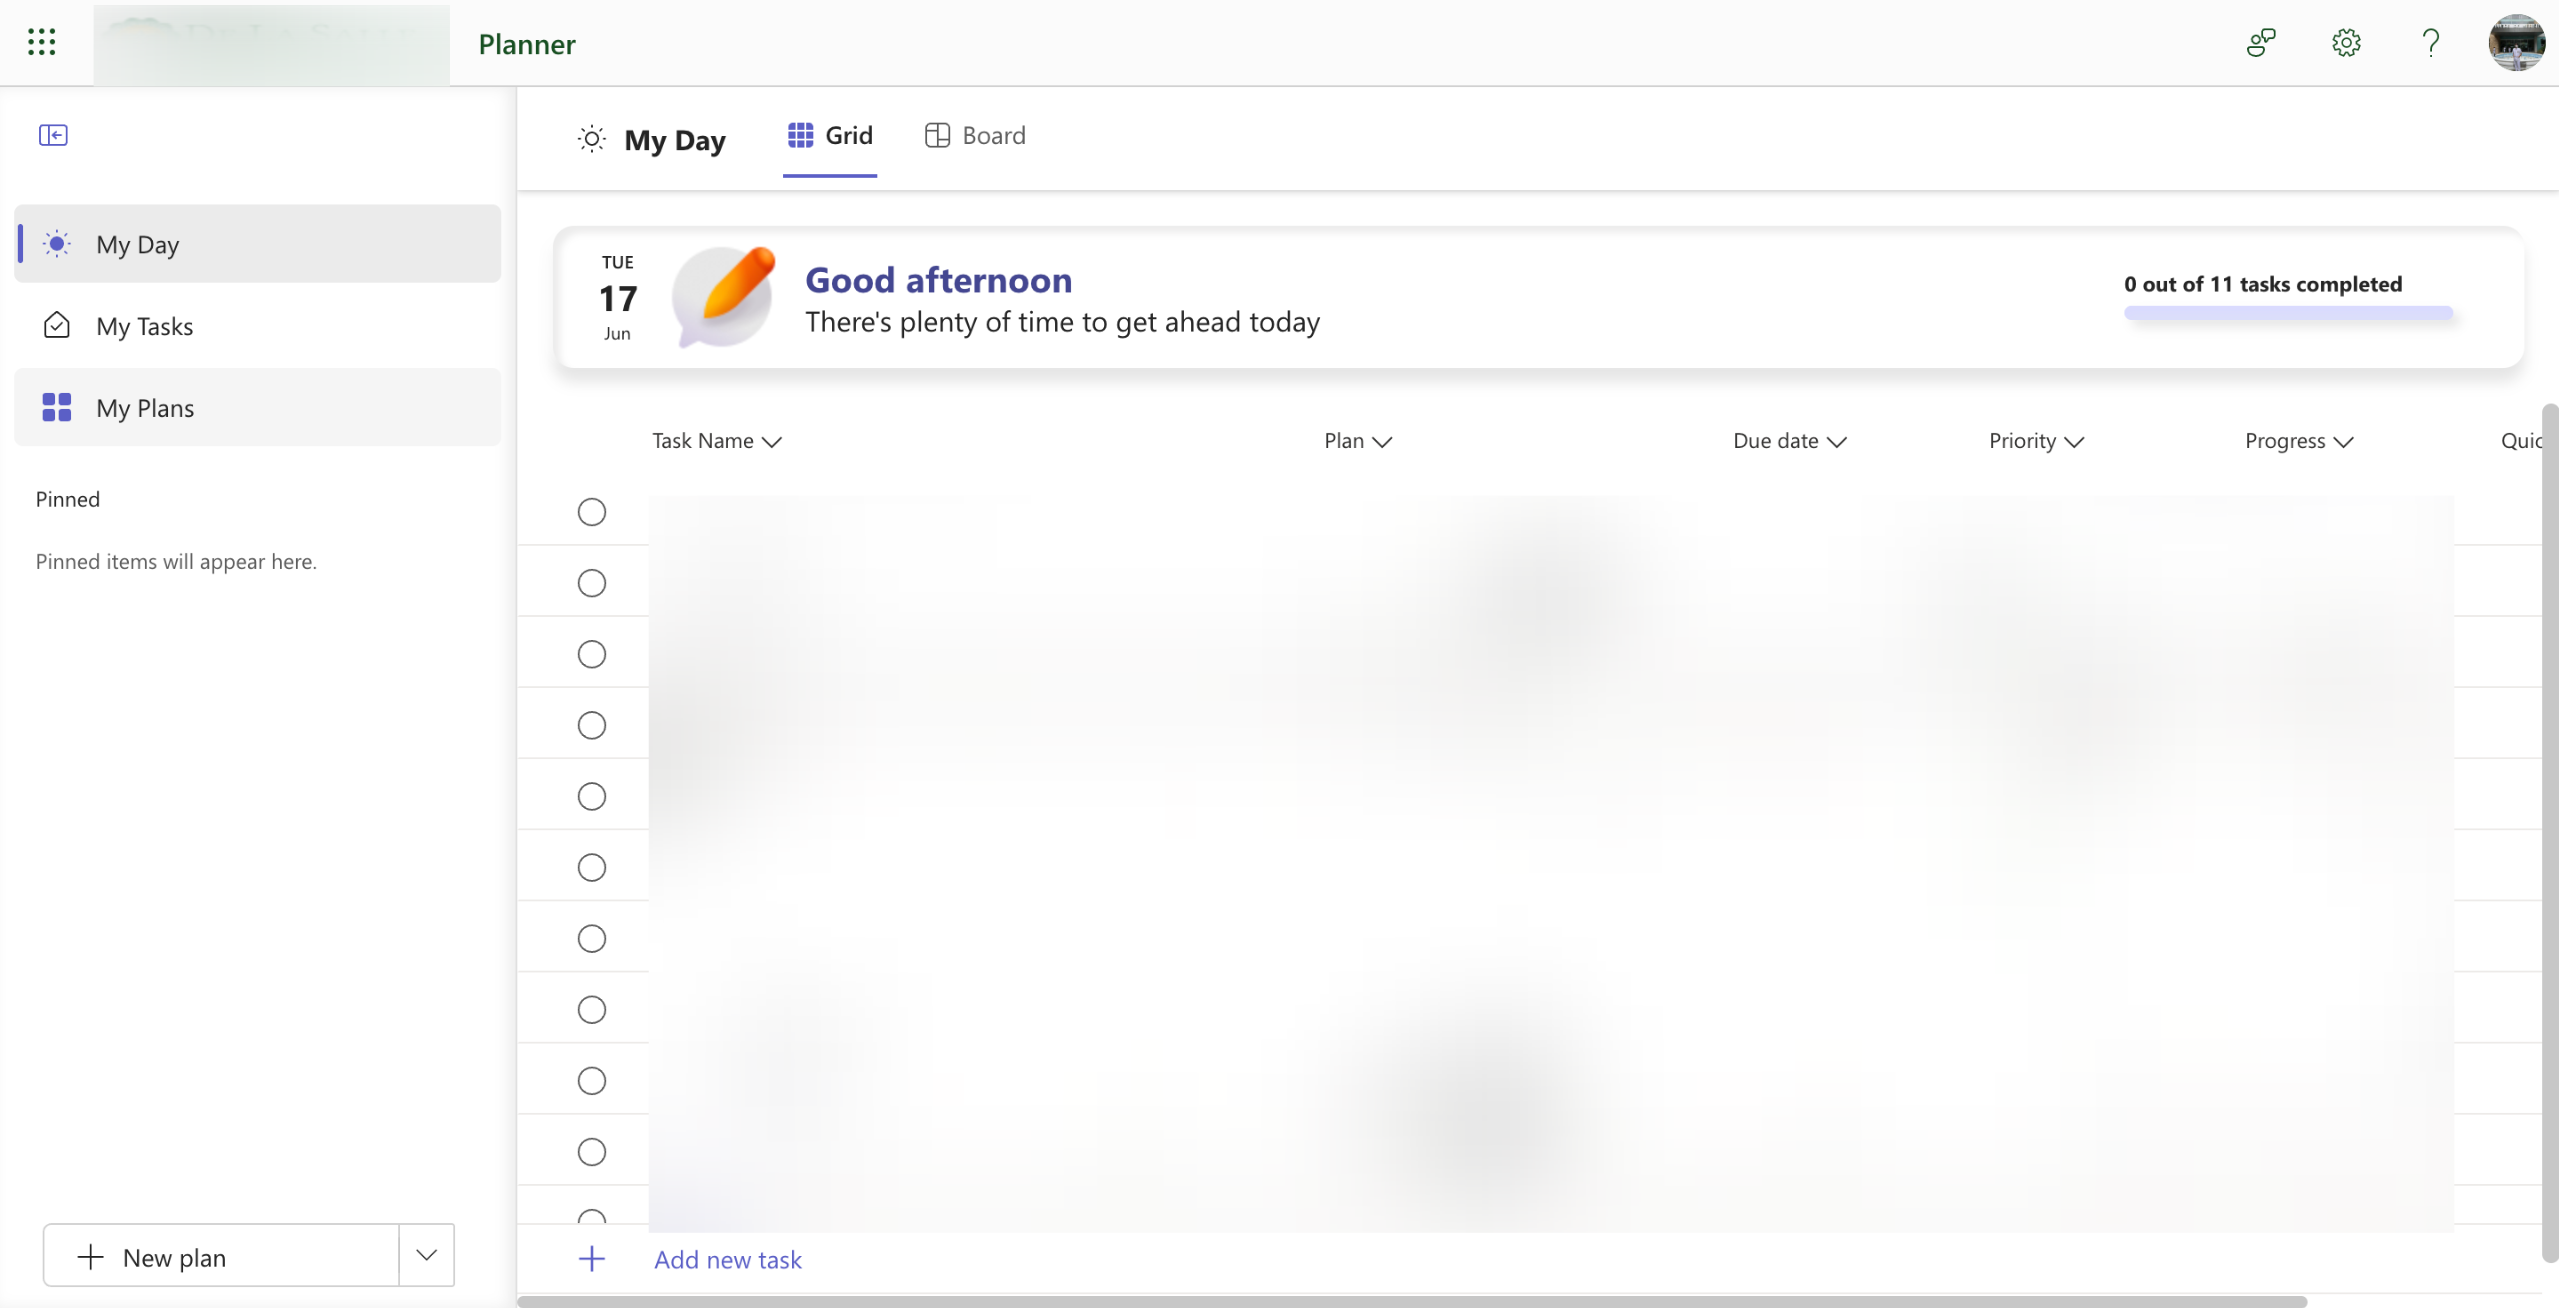Viewport: 2559px width, 1308px height.
Task: Mark the third task complete circle
Action: click(592, 654)
